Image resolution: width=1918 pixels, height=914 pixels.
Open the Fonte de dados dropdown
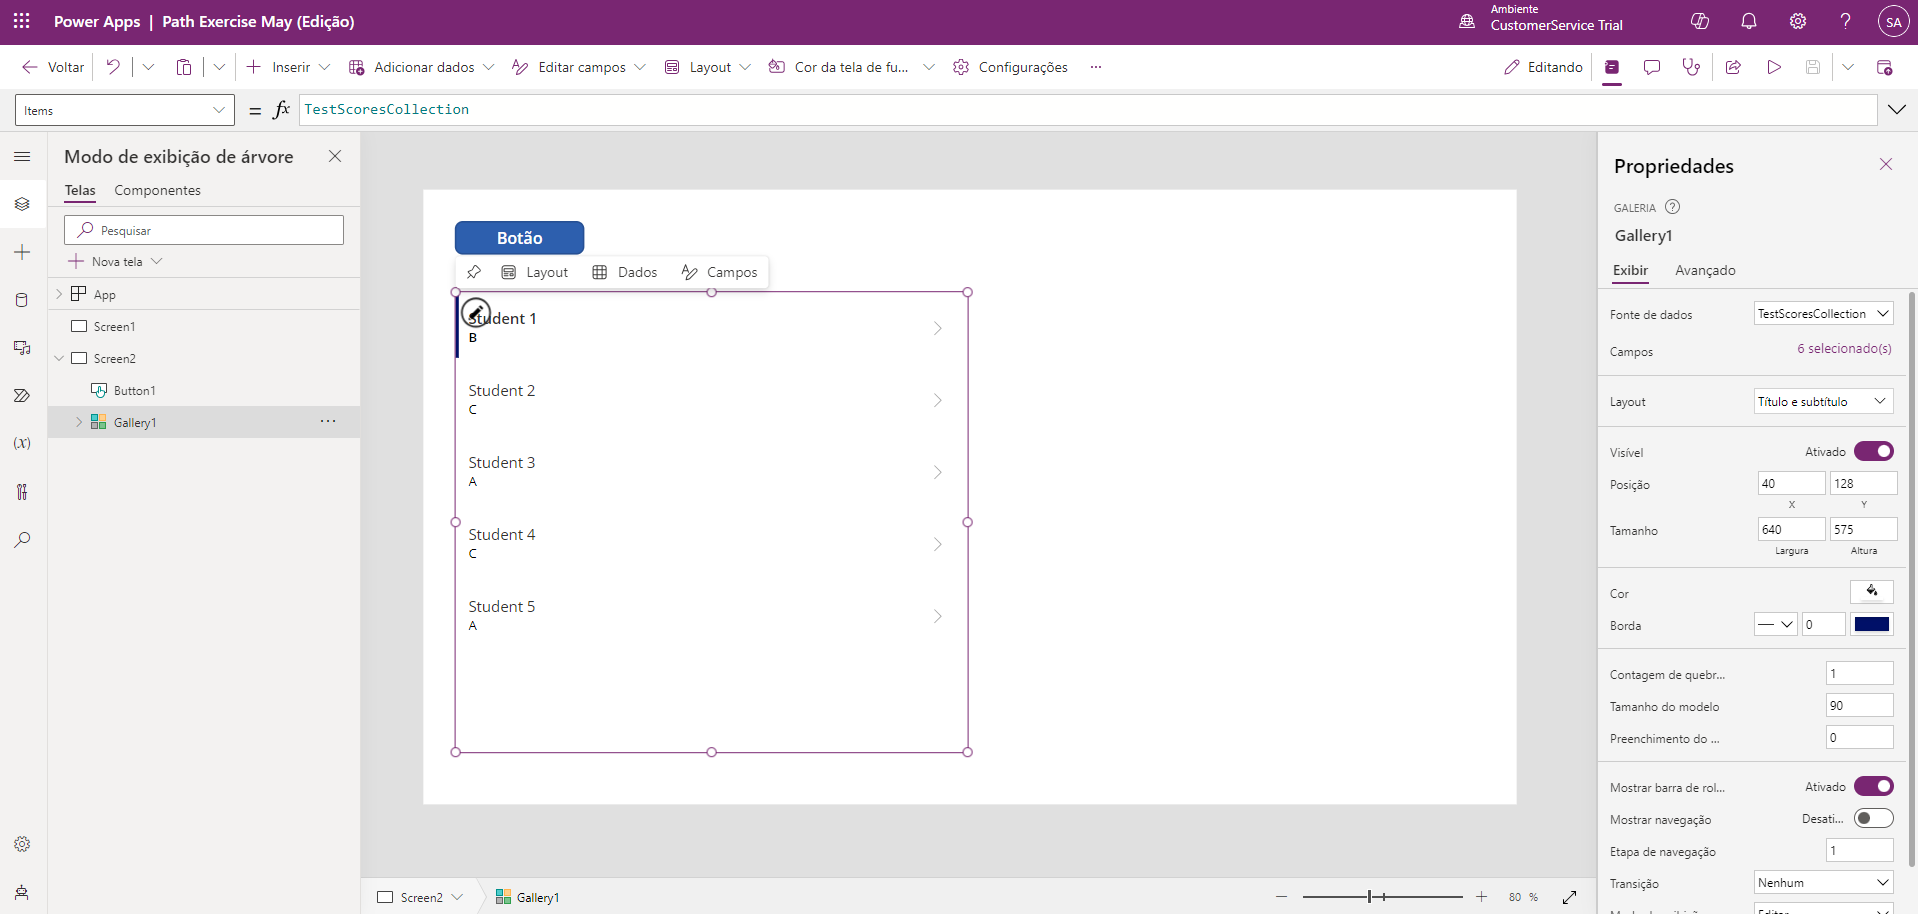coord(1824,313)
